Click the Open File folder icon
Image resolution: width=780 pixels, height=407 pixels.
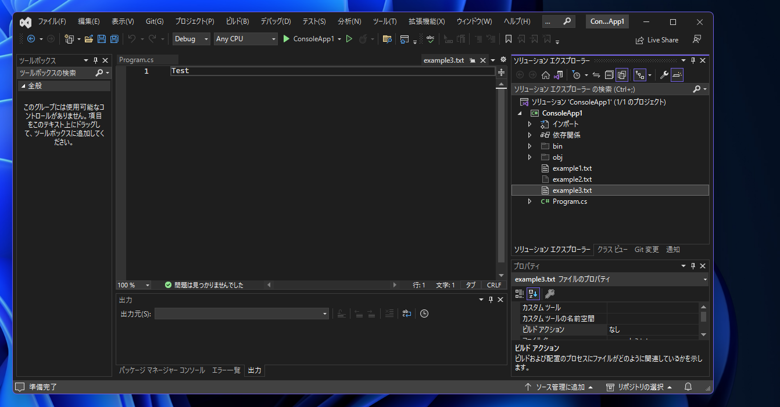89,39
